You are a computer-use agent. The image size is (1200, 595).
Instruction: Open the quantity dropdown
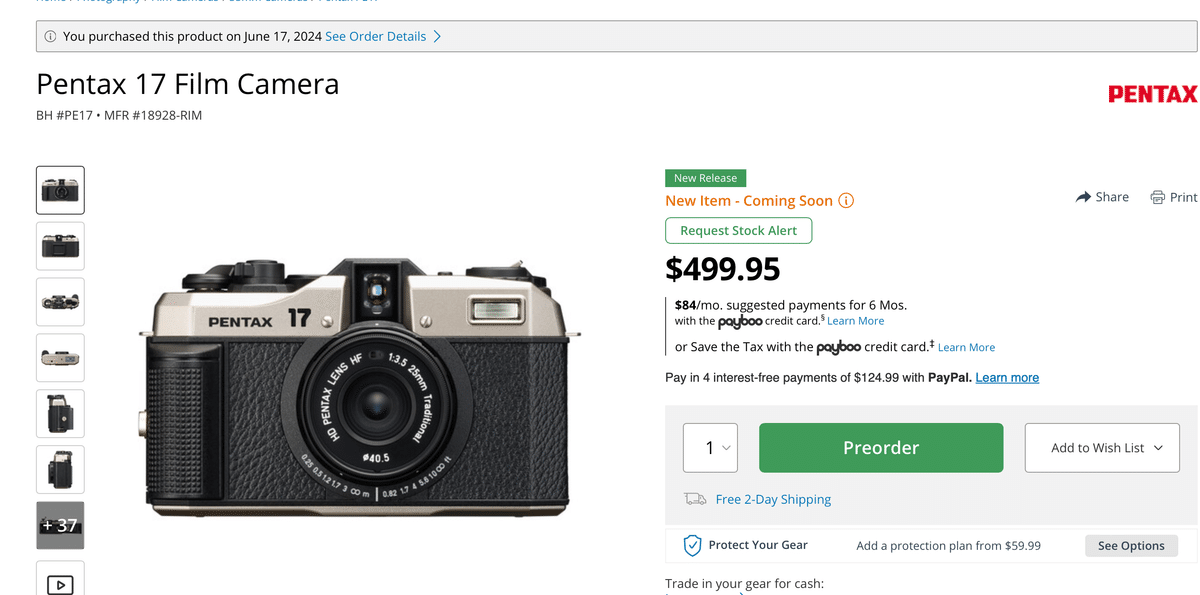pos(710,448)
